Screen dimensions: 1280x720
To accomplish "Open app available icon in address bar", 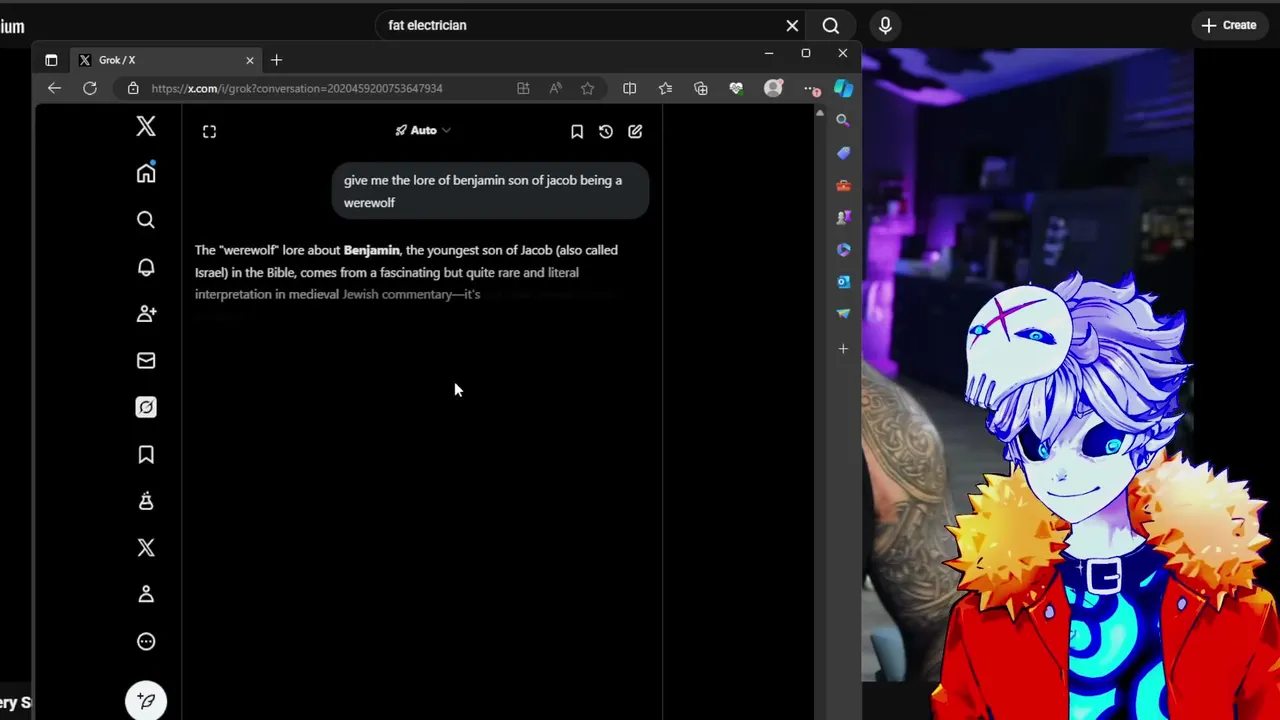I will [523, 88].
